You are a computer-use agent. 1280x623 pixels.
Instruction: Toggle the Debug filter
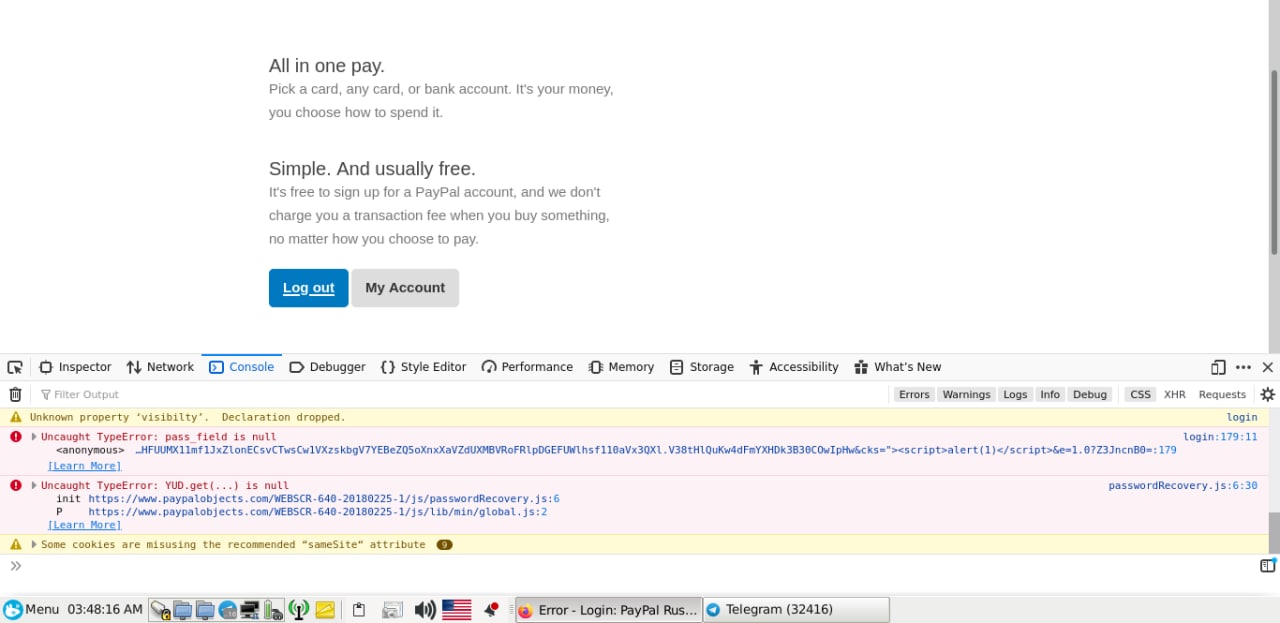[1090, 394]
